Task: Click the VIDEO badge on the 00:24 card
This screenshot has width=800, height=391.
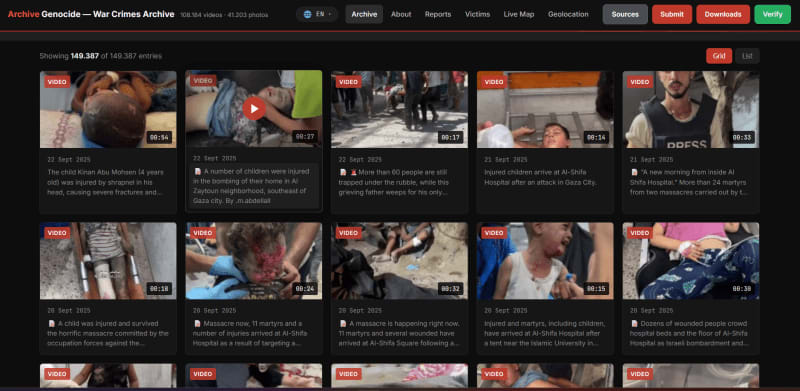Action: click(203, 233)
